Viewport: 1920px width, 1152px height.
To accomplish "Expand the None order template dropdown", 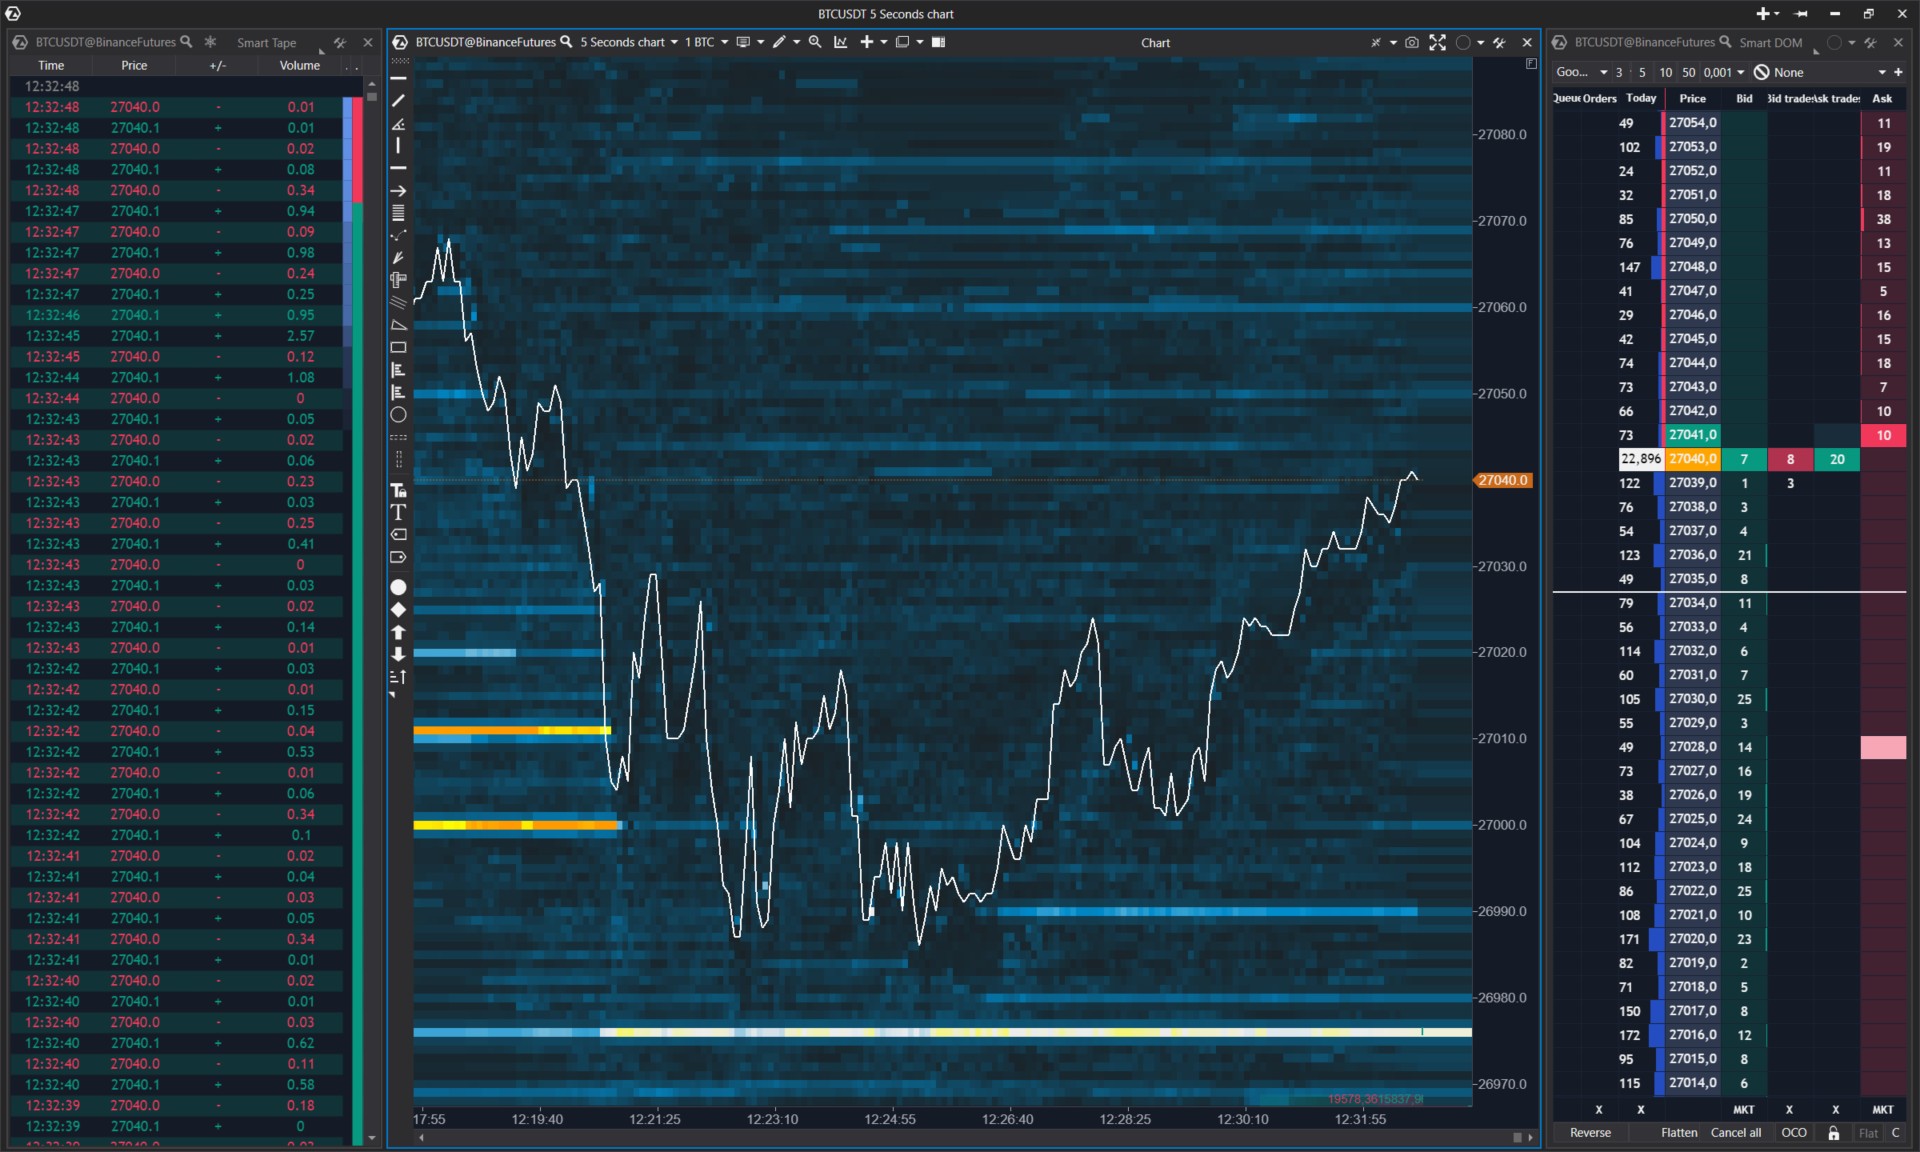I will coord(1882,72).
